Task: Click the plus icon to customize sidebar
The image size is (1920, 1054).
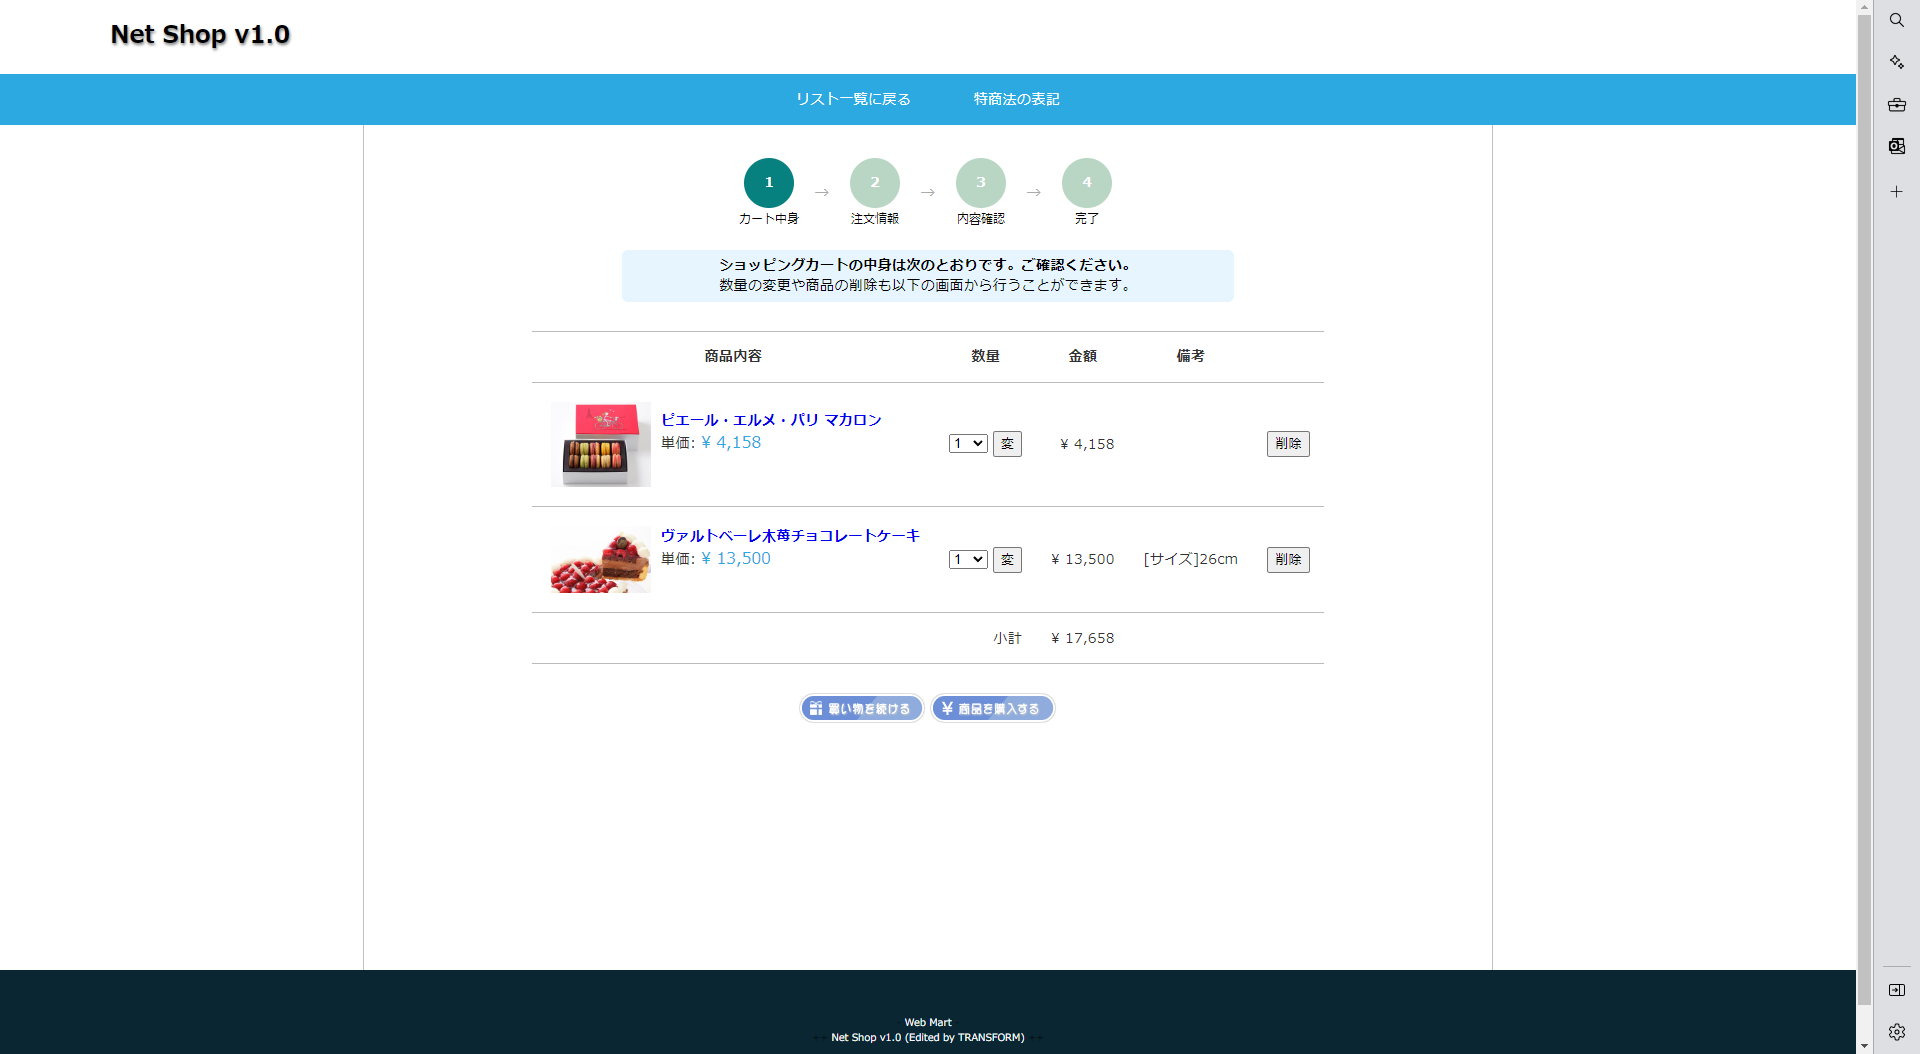Action: tap(1896, 191)
